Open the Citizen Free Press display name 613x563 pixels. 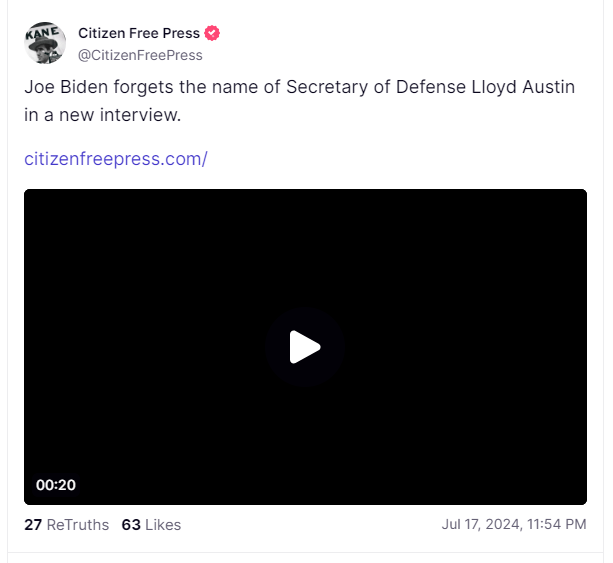(x=139, y=33)
